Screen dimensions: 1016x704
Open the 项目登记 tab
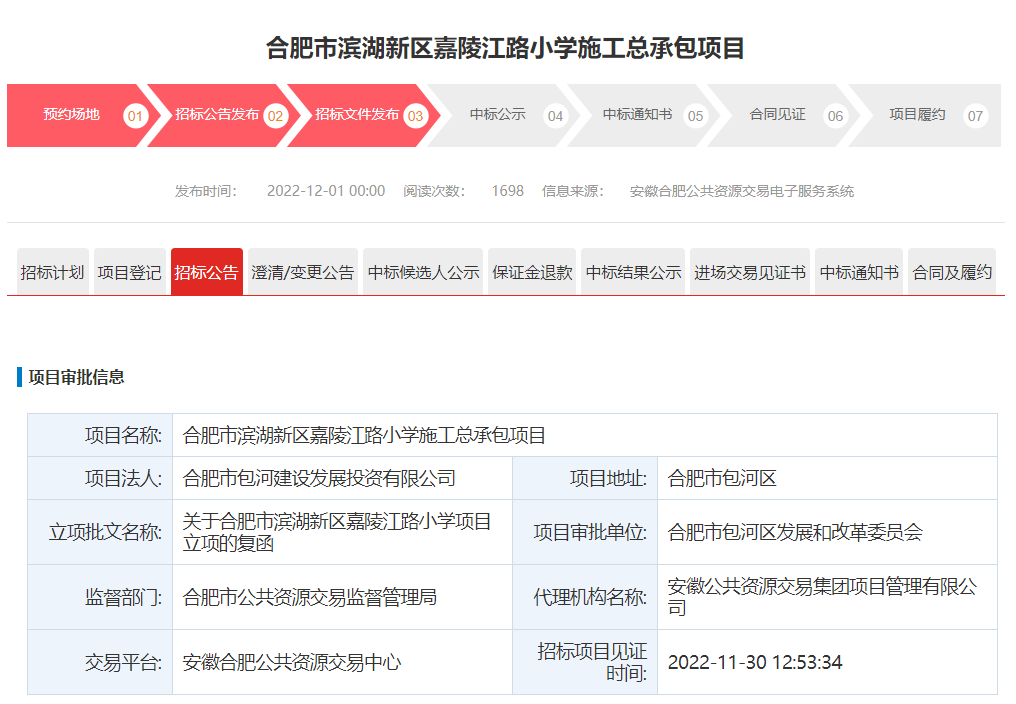pos(130,272)
